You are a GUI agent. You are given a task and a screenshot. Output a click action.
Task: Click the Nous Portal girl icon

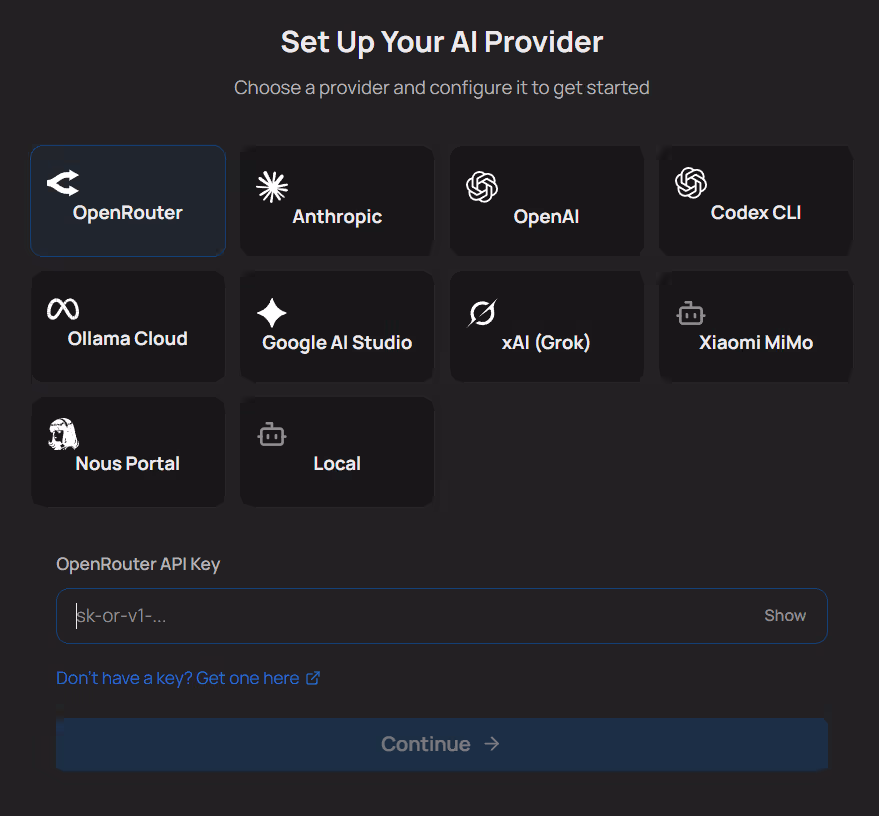tap(63, 434)
